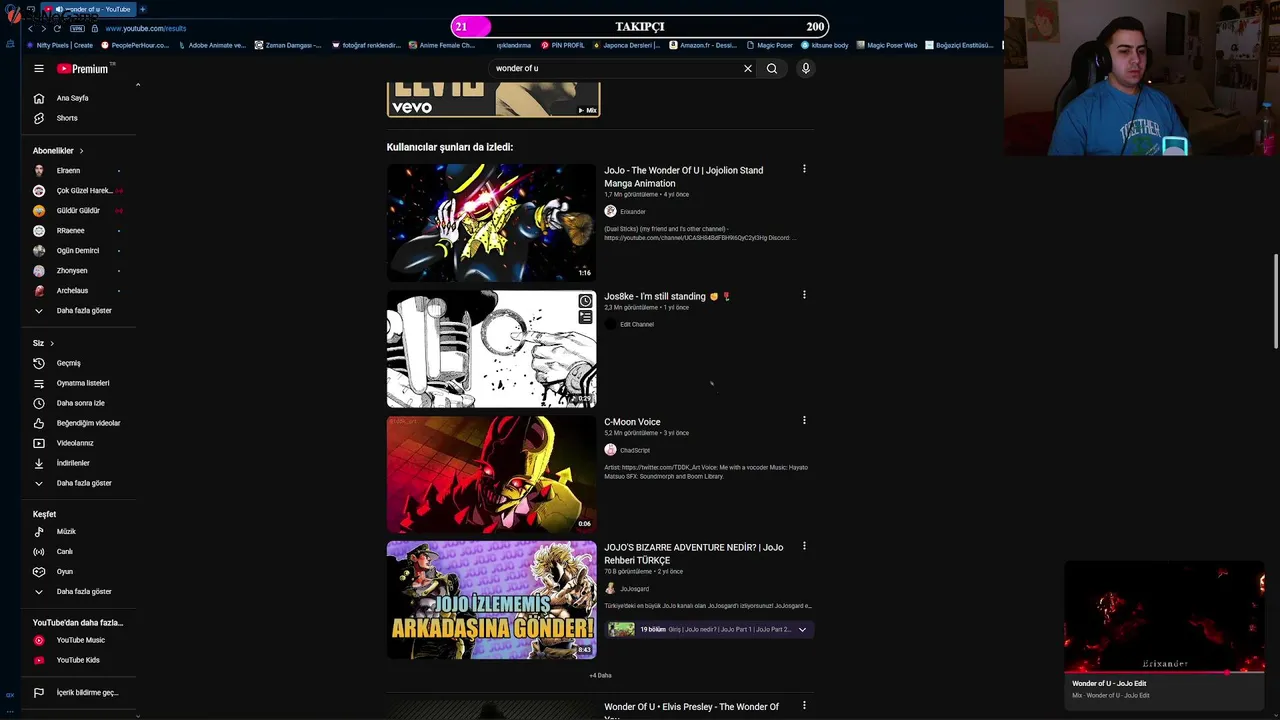Open JoJosgard channel link
Image resolution: width=1280 pixels, height=720 pixels.
(x=634, y=589)
